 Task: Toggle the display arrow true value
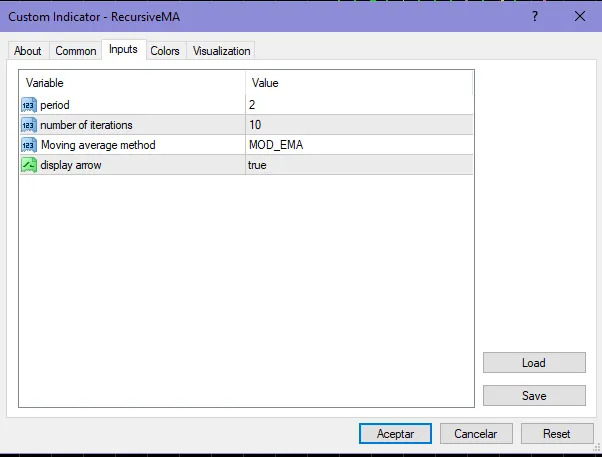359,165
